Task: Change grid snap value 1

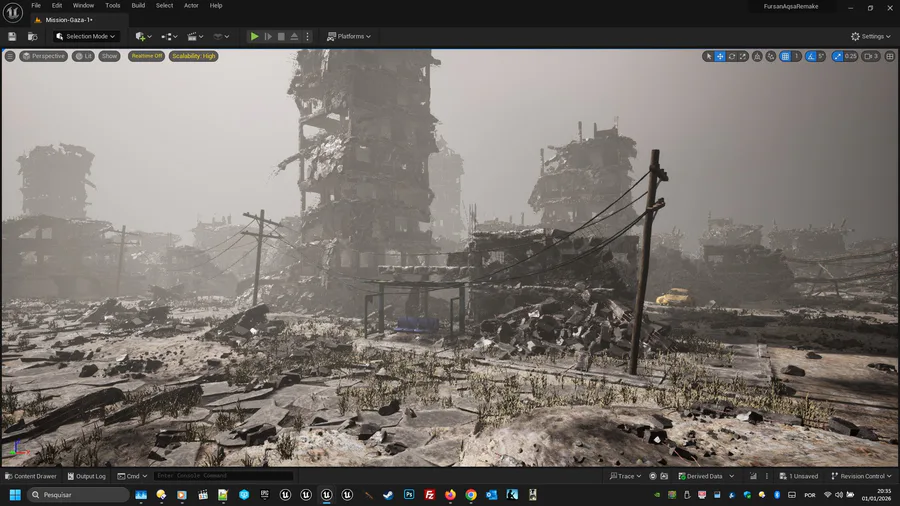Action: (x=797, y=56)
